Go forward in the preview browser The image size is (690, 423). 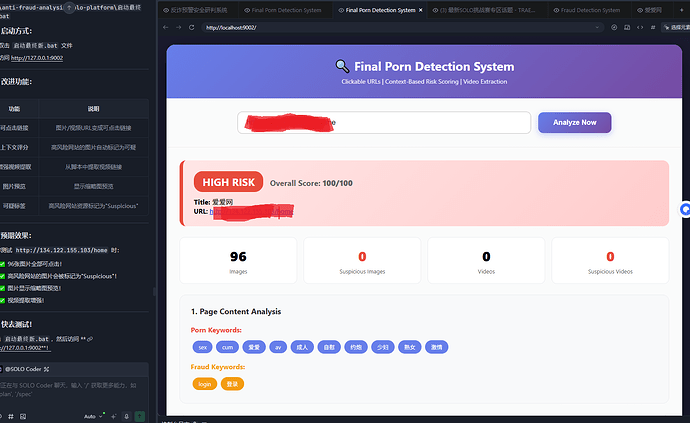click(178, 27)
